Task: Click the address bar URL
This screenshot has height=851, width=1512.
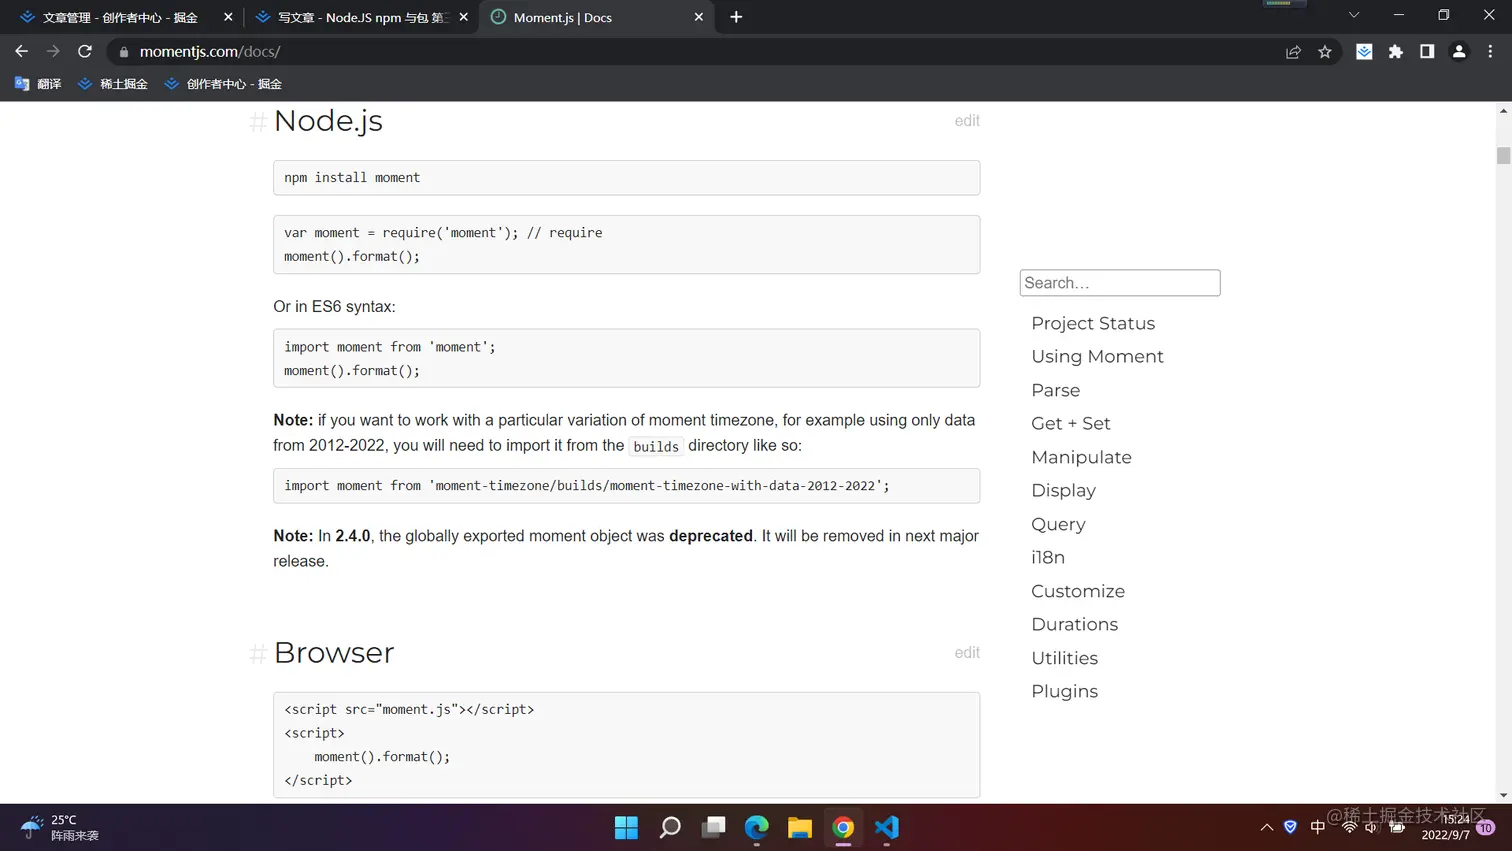Action: click(x=210, y=52)
